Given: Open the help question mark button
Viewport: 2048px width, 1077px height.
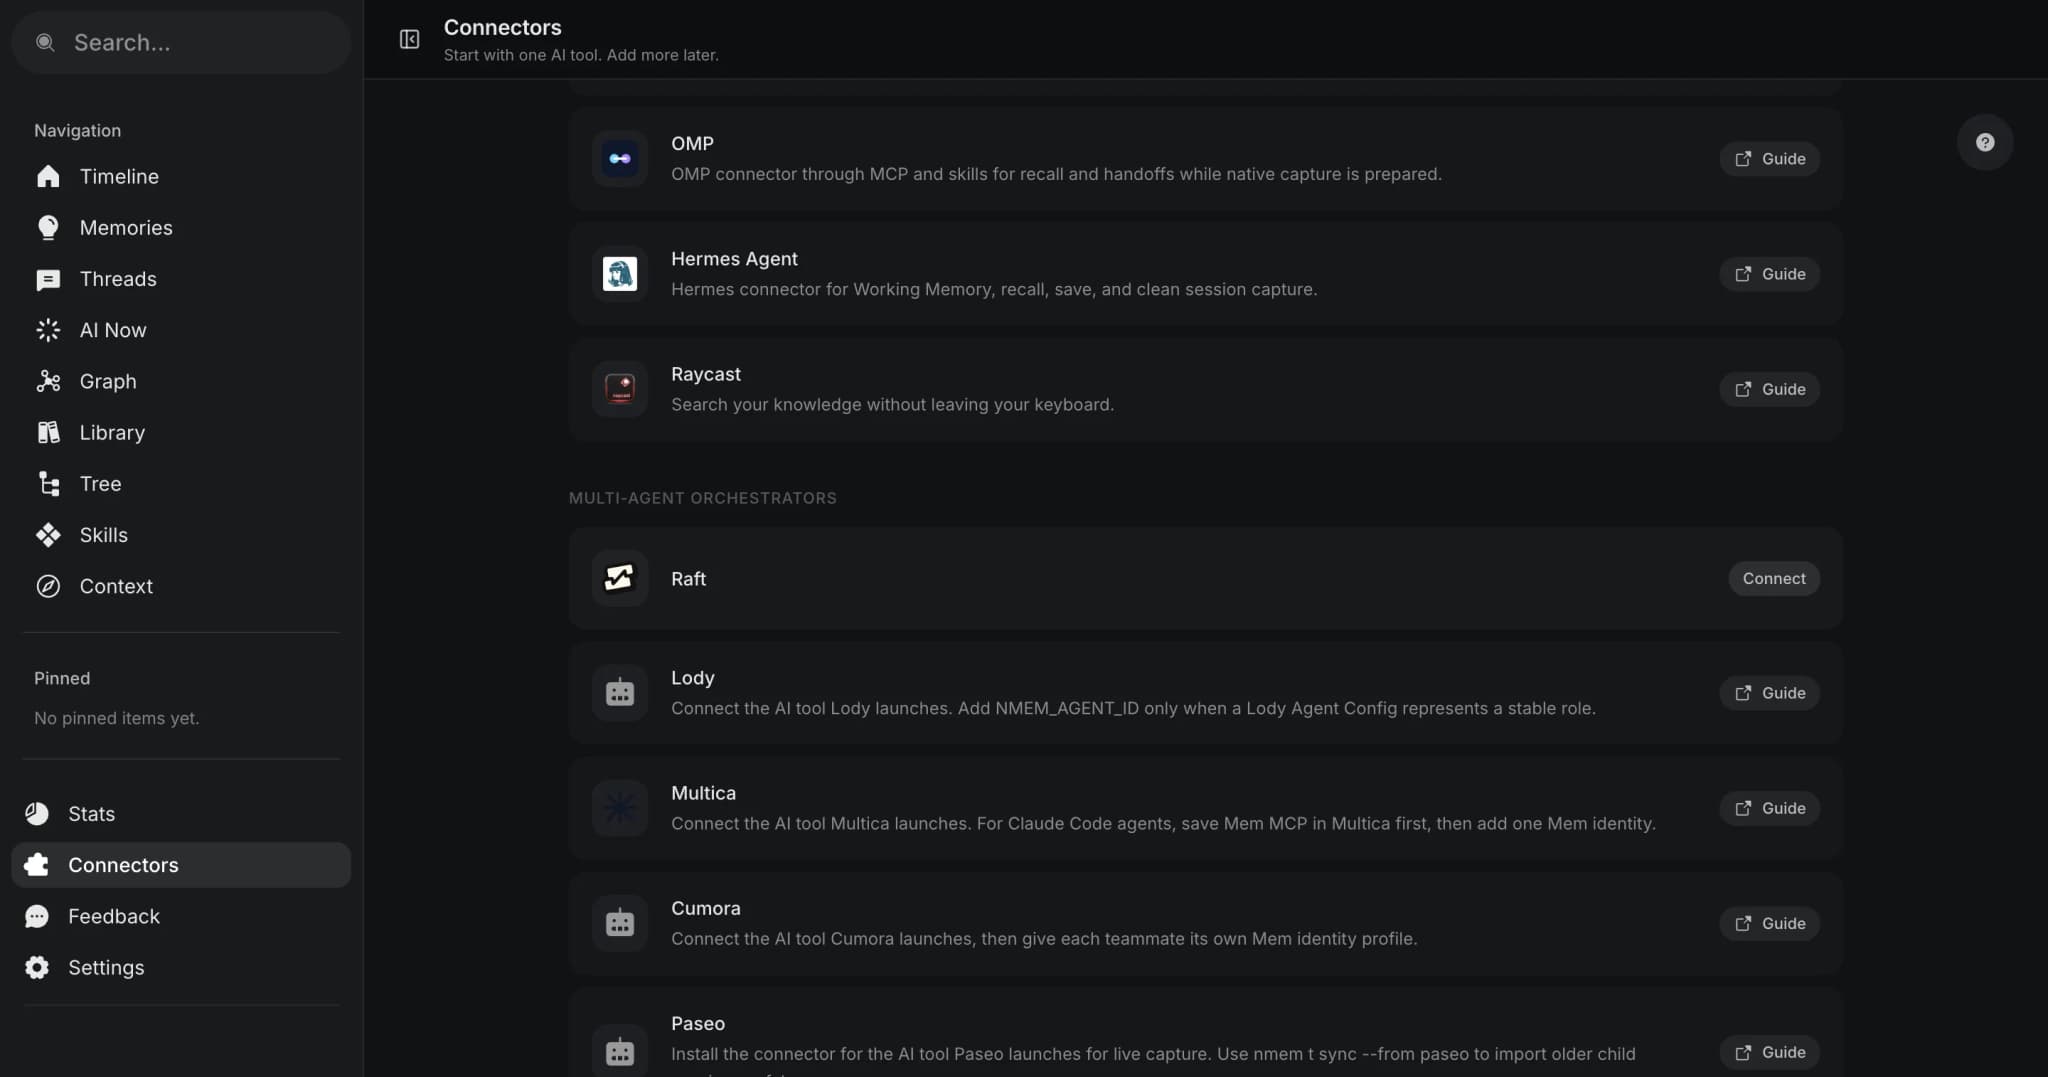Looking at the screenshot, I should click(x=1985, y=142).
